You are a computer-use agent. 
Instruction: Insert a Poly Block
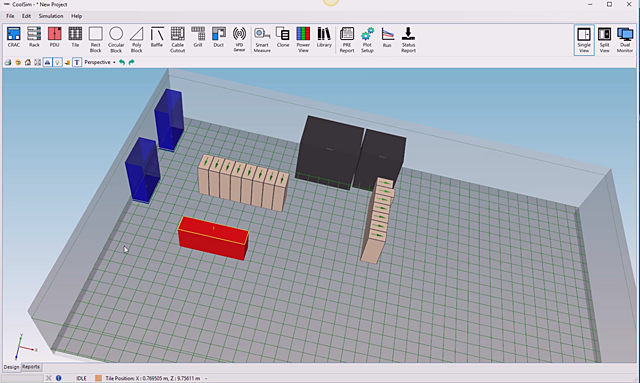(x=136, y=40)
